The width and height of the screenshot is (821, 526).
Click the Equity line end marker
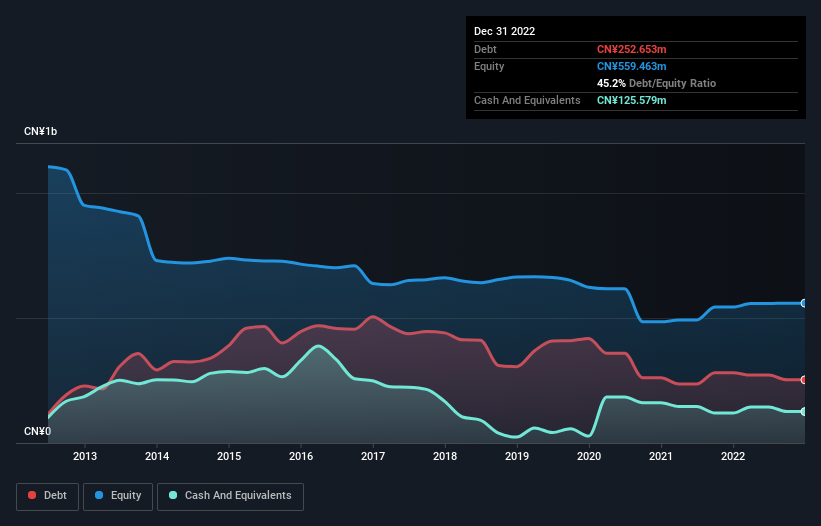(x=804, y=303)
